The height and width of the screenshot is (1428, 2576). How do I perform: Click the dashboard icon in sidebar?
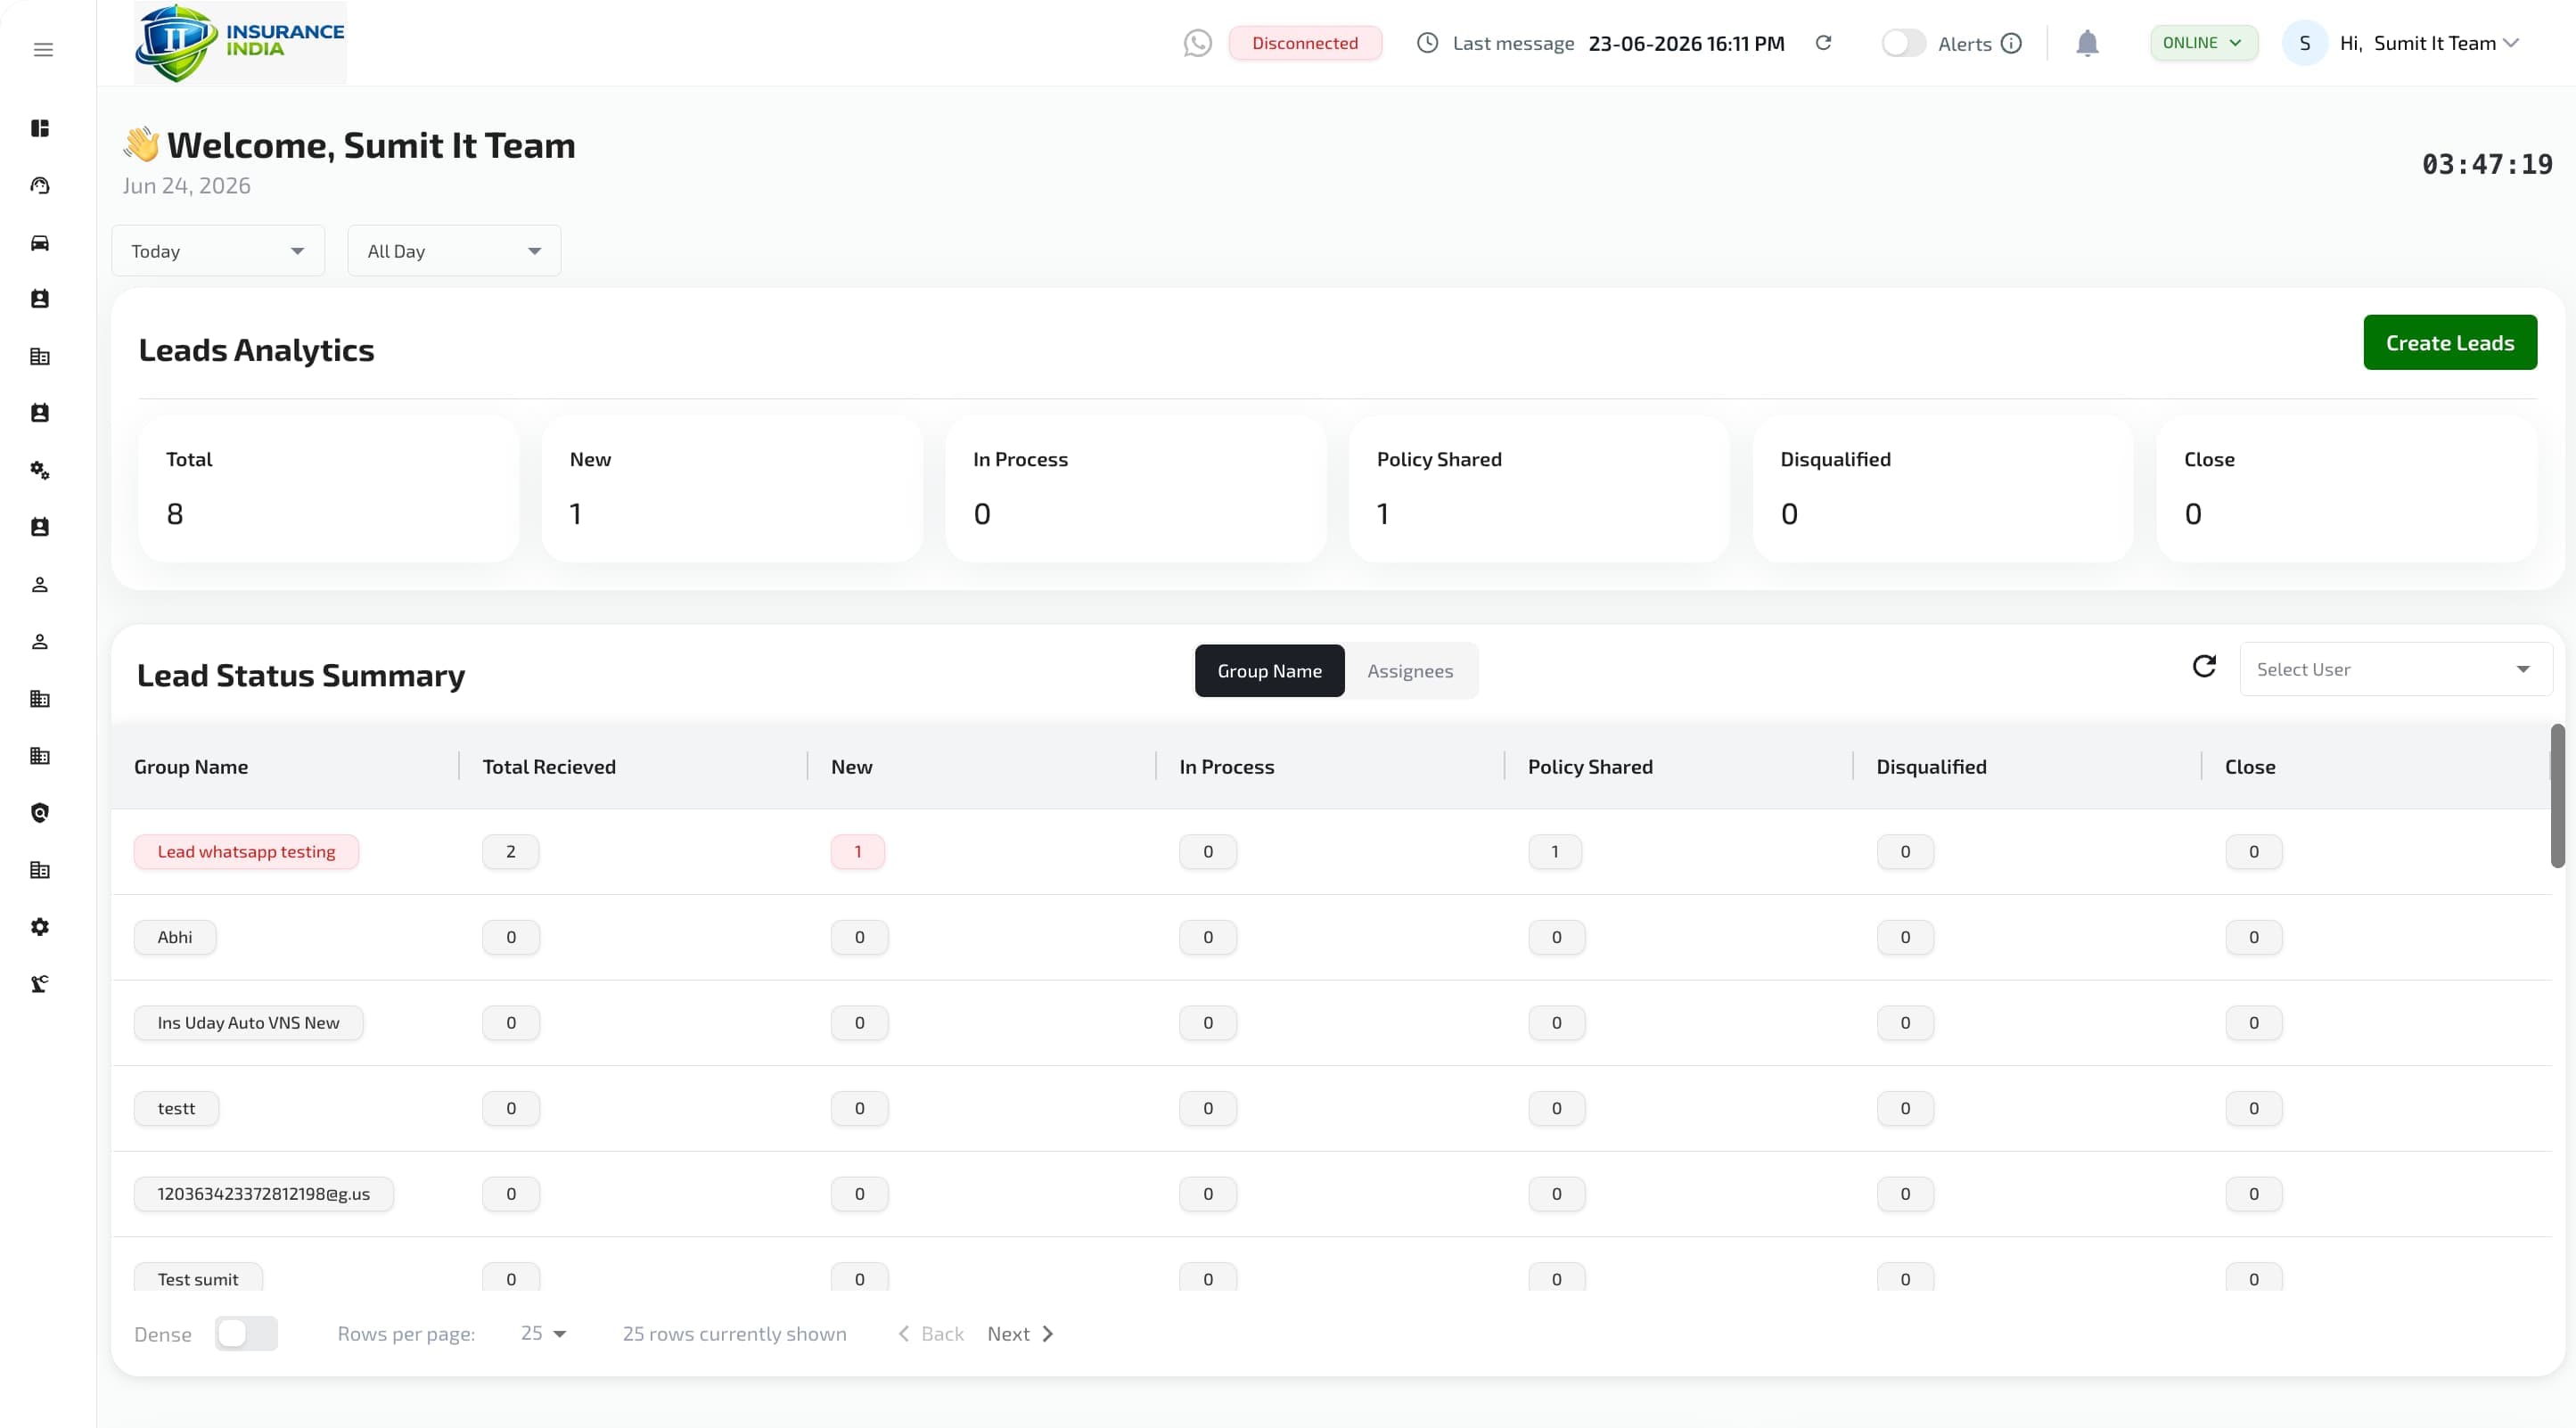[40, 128]
